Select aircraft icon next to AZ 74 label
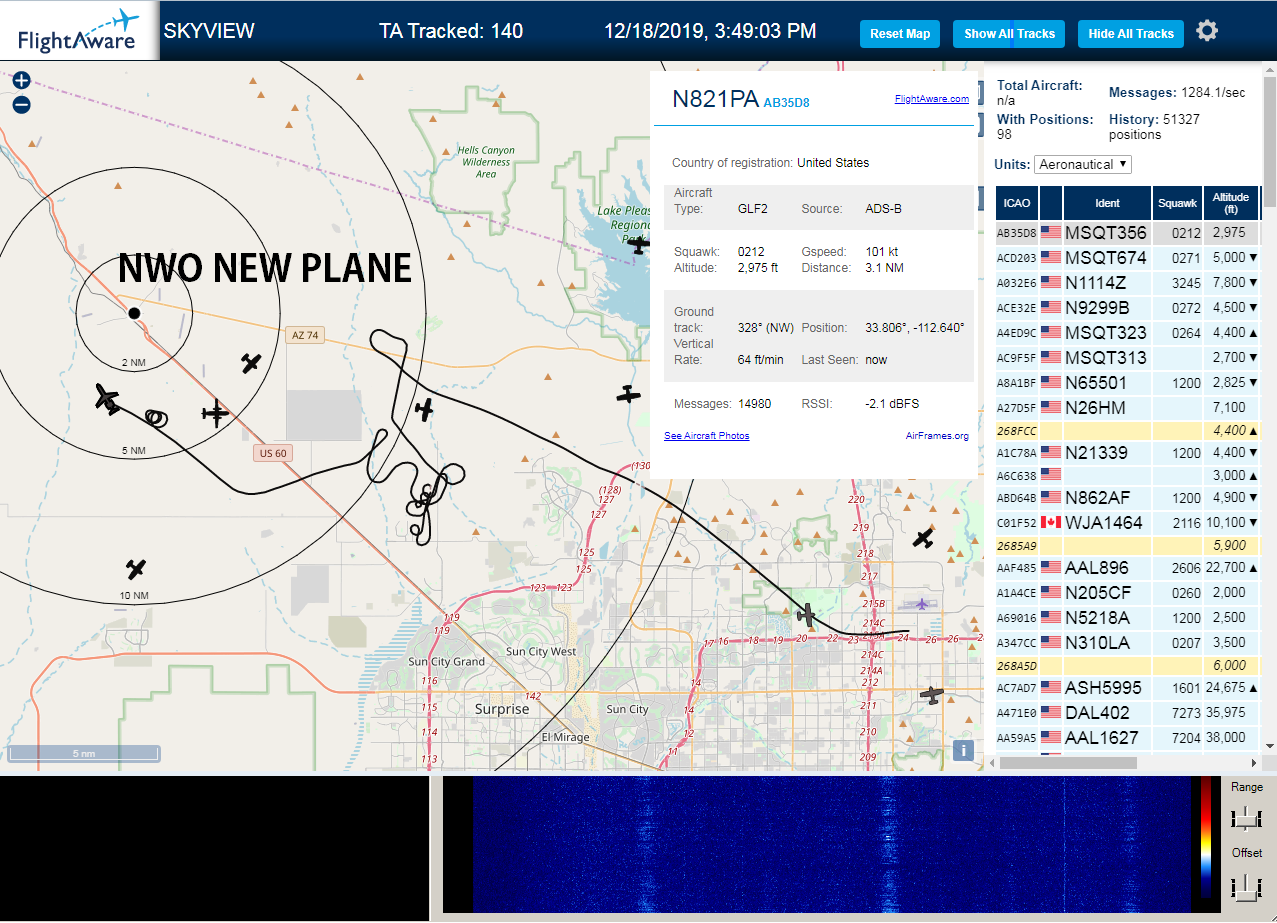This screenshot has height=923, width=1277. [251, 363]
